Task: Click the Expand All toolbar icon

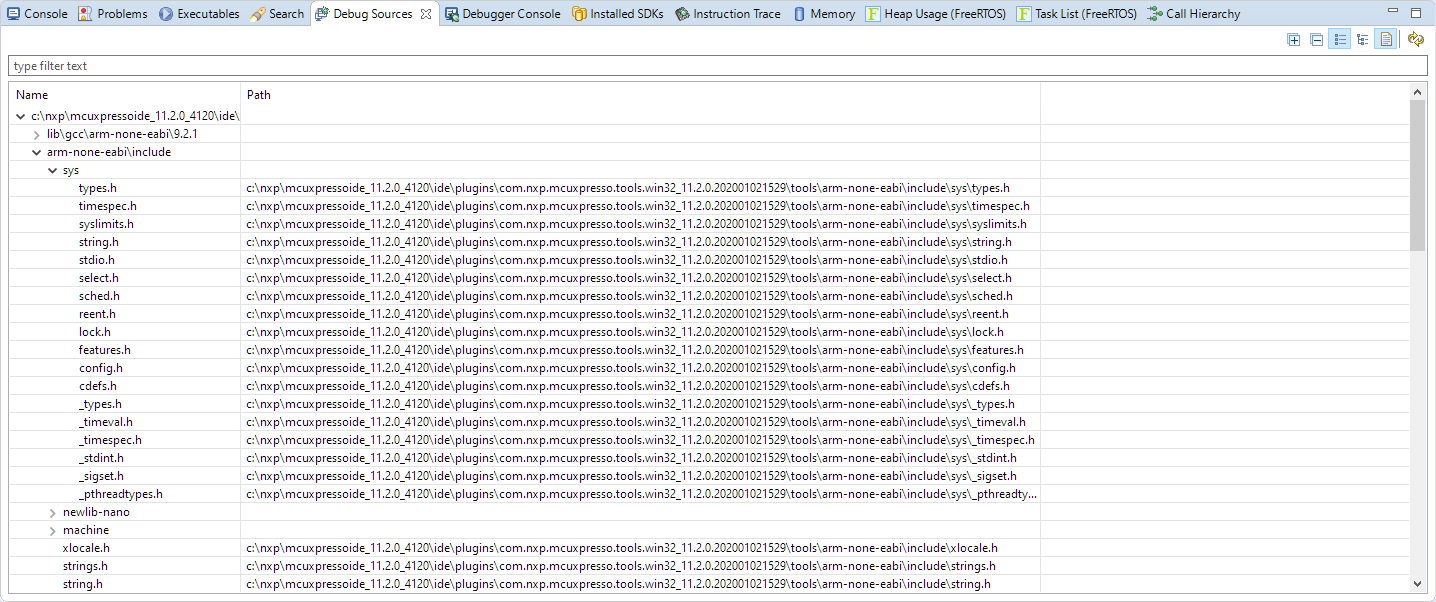Action: [x=1294, y=40]
